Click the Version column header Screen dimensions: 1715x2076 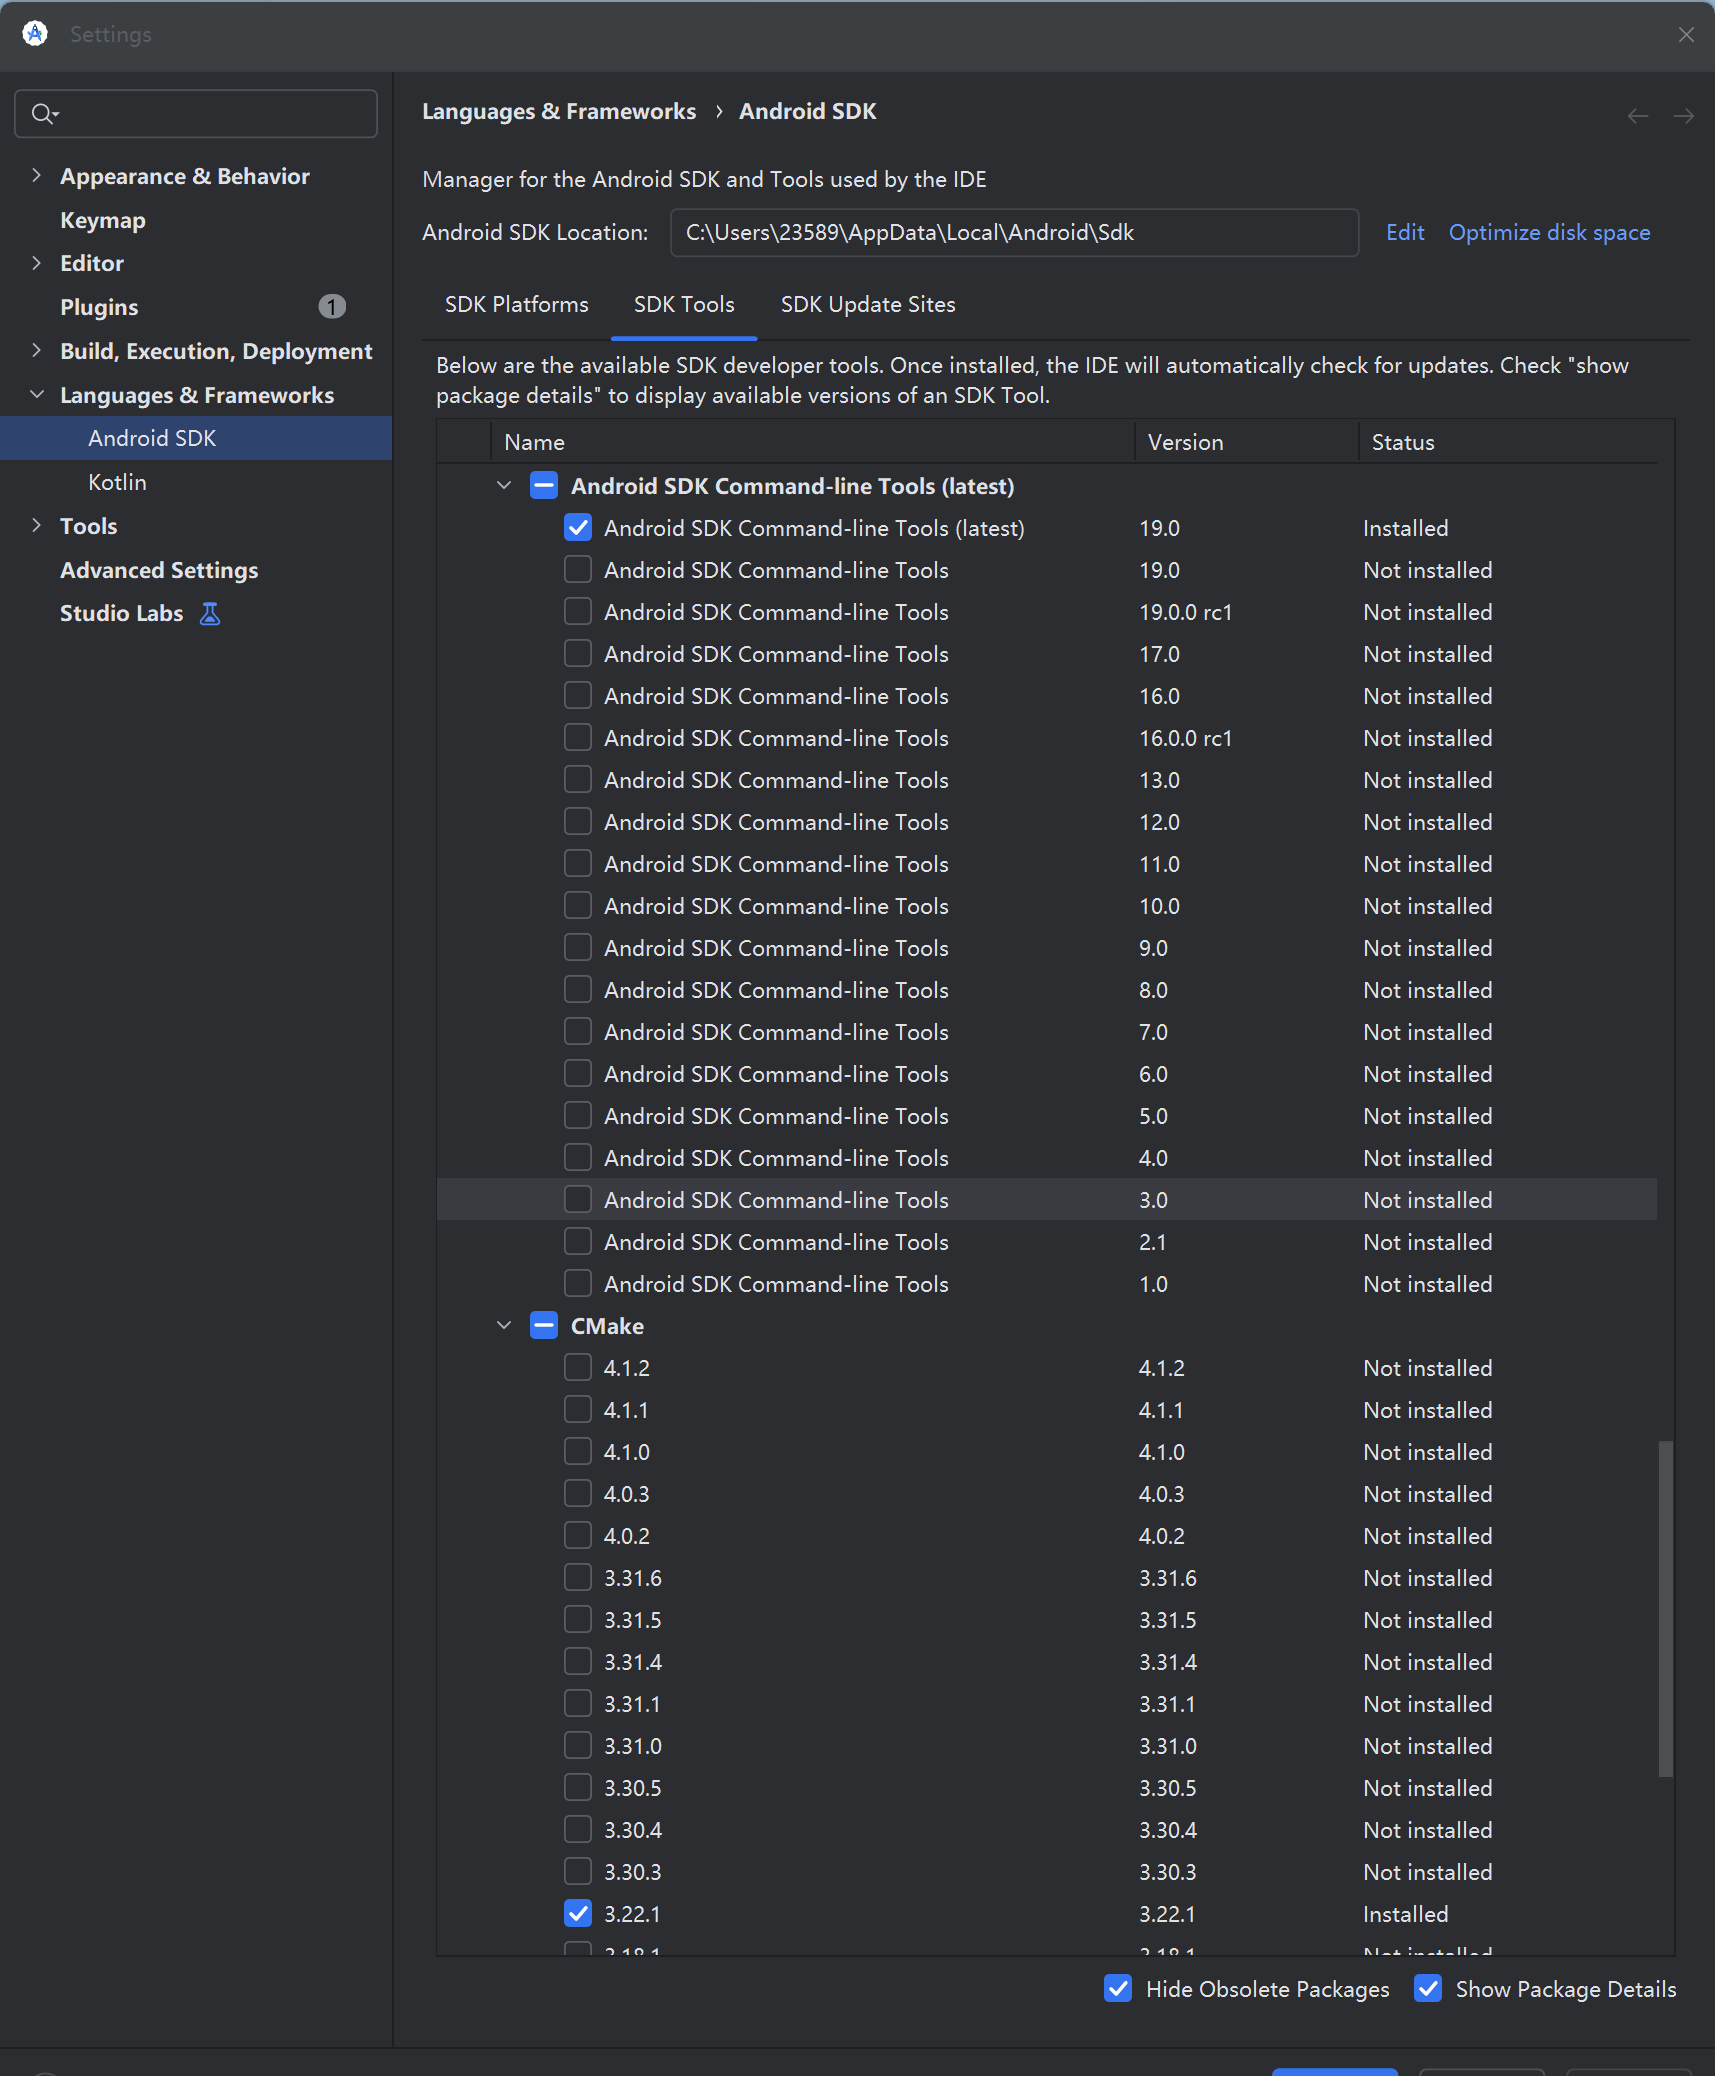pos(1247,442)
